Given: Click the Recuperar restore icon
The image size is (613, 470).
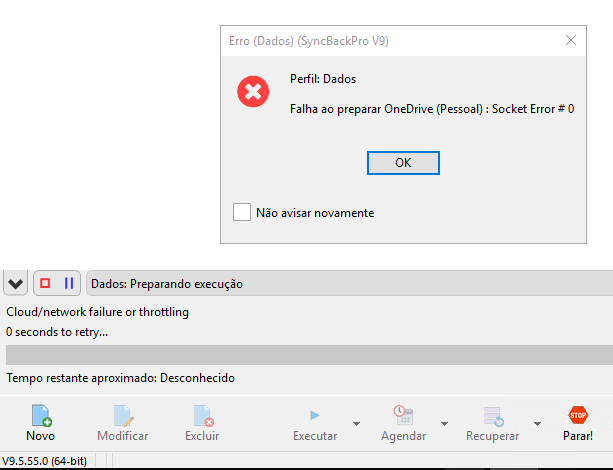Looking at the screenshot, I should (x=493, y=416).
